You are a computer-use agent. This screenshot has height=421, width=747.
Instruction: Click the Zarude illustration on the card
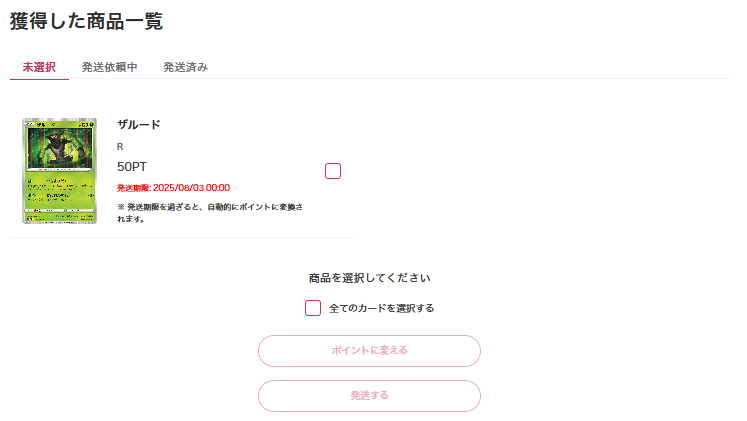click(60, 148)
